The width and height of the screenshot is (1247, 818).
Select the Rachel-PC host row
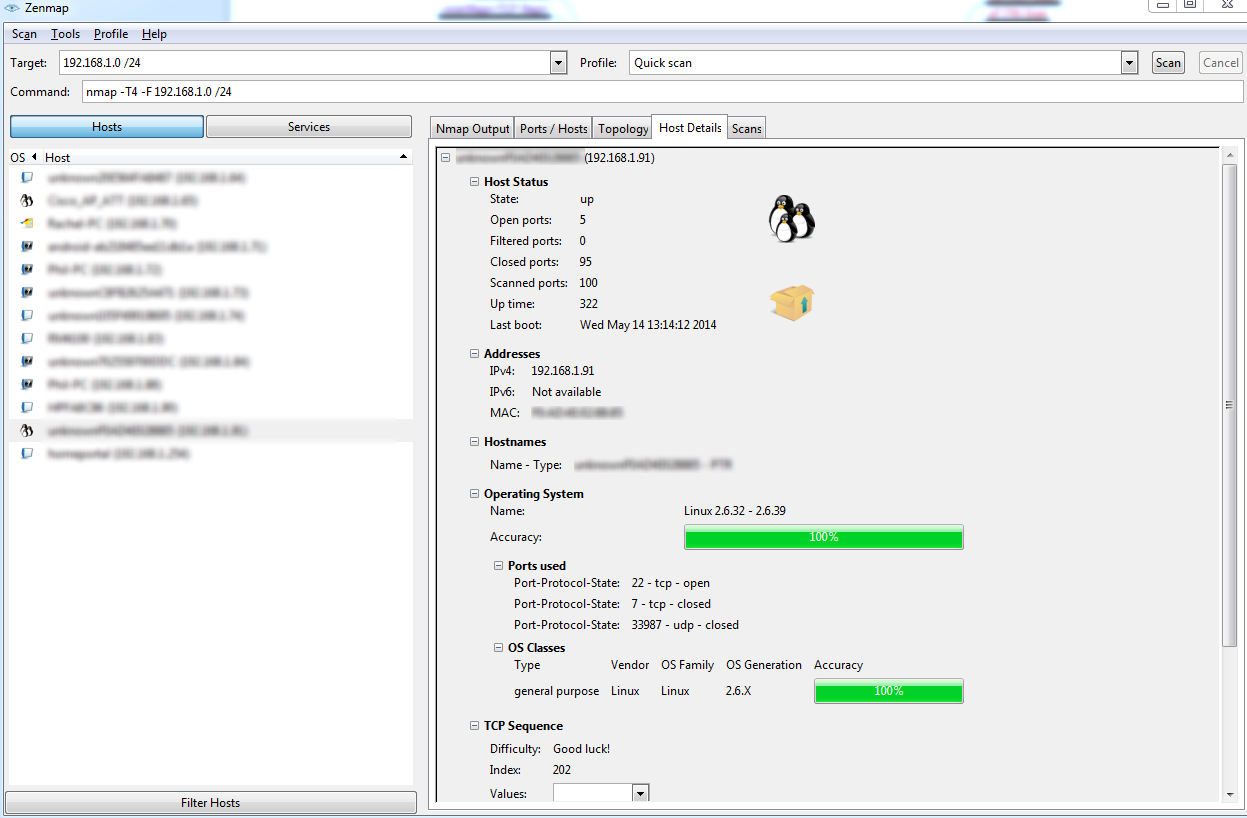pyautogui.click(x=211, y=223)
